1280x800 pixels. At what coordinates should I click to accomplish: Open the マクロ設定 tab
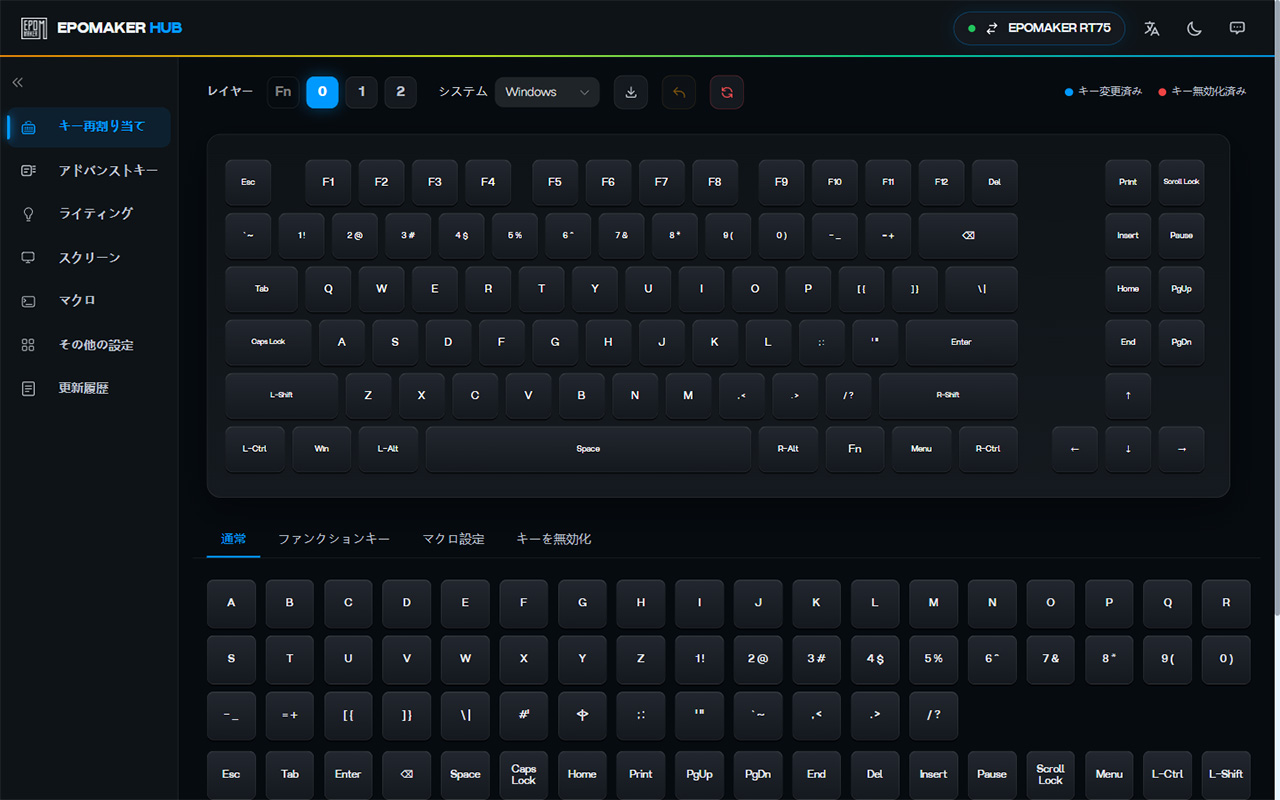(x=453, y=539)
